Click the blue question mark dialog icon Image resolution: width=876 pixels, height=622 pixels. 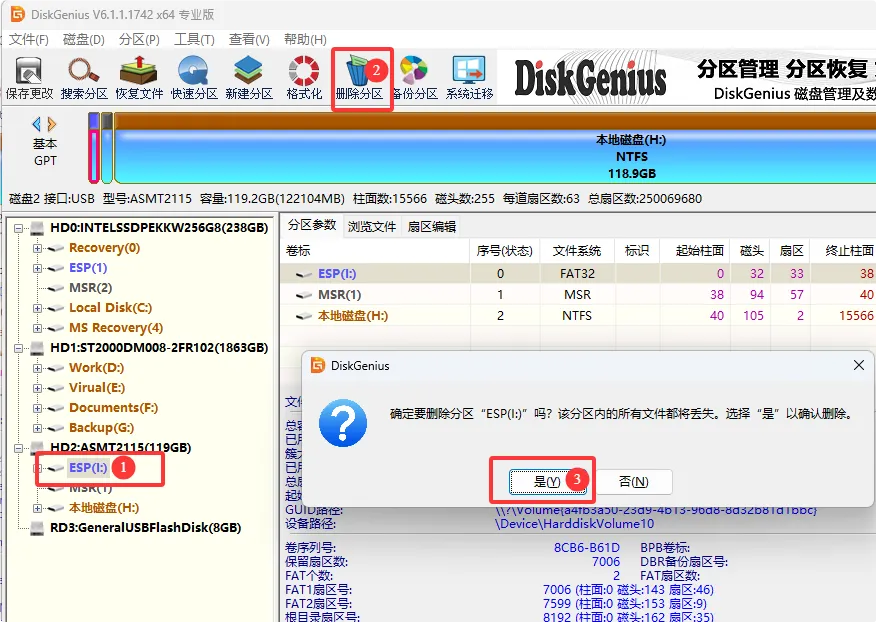pos(343,422)
